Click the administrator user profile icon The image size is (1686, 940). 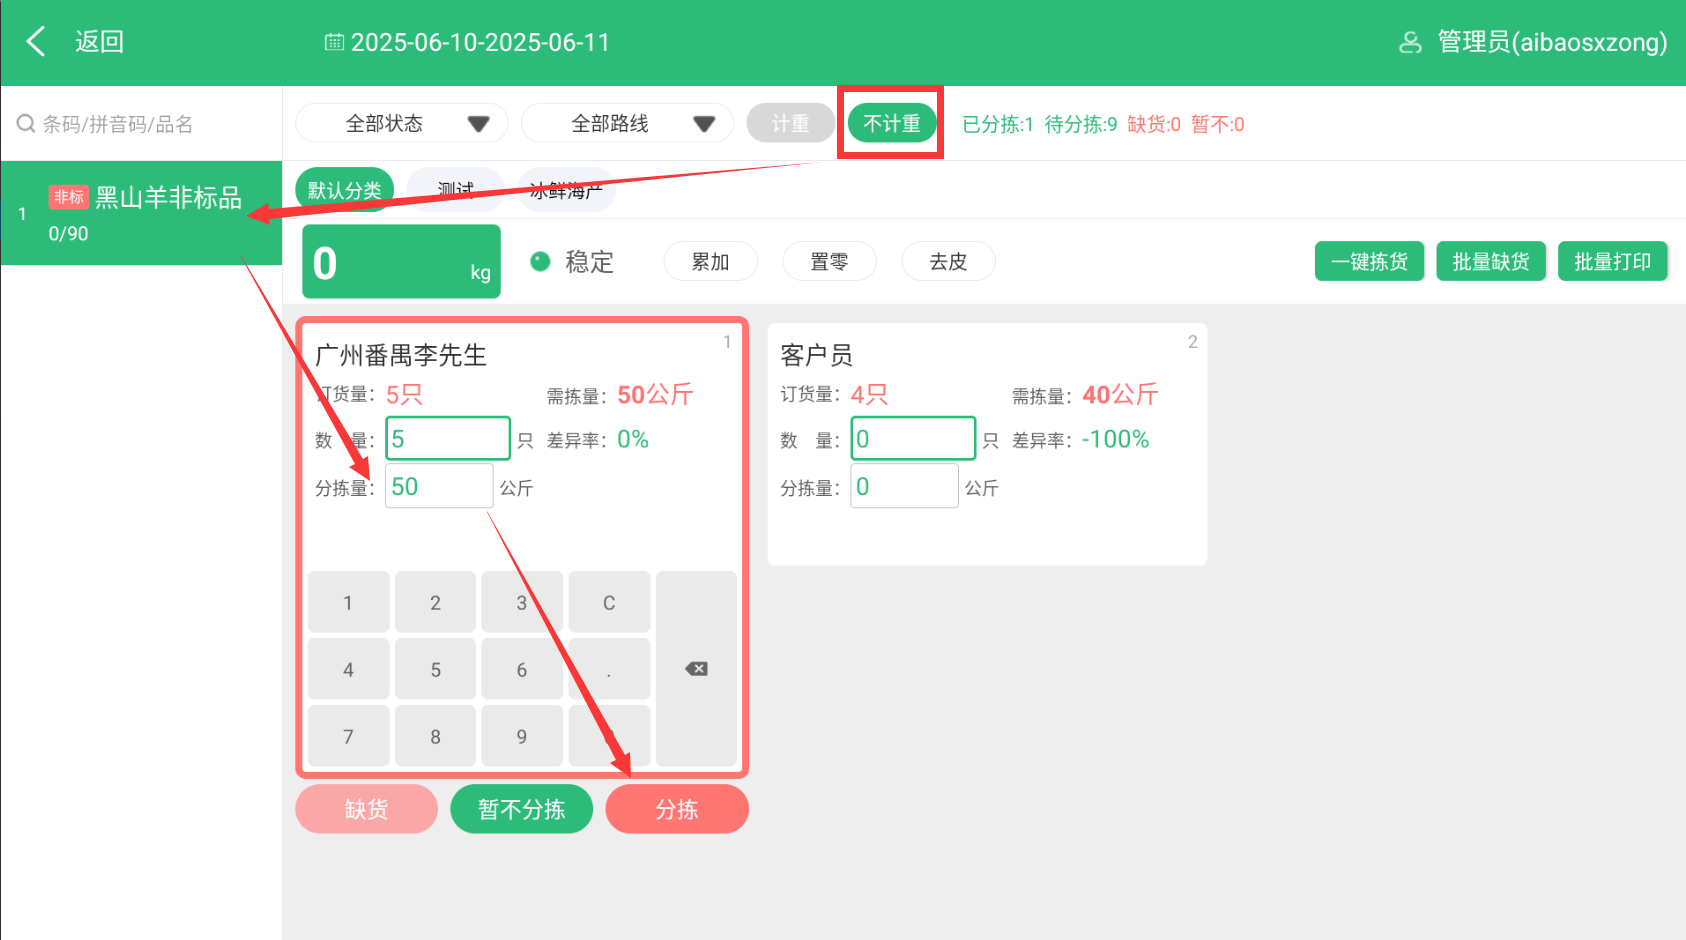coord(1410,42)
